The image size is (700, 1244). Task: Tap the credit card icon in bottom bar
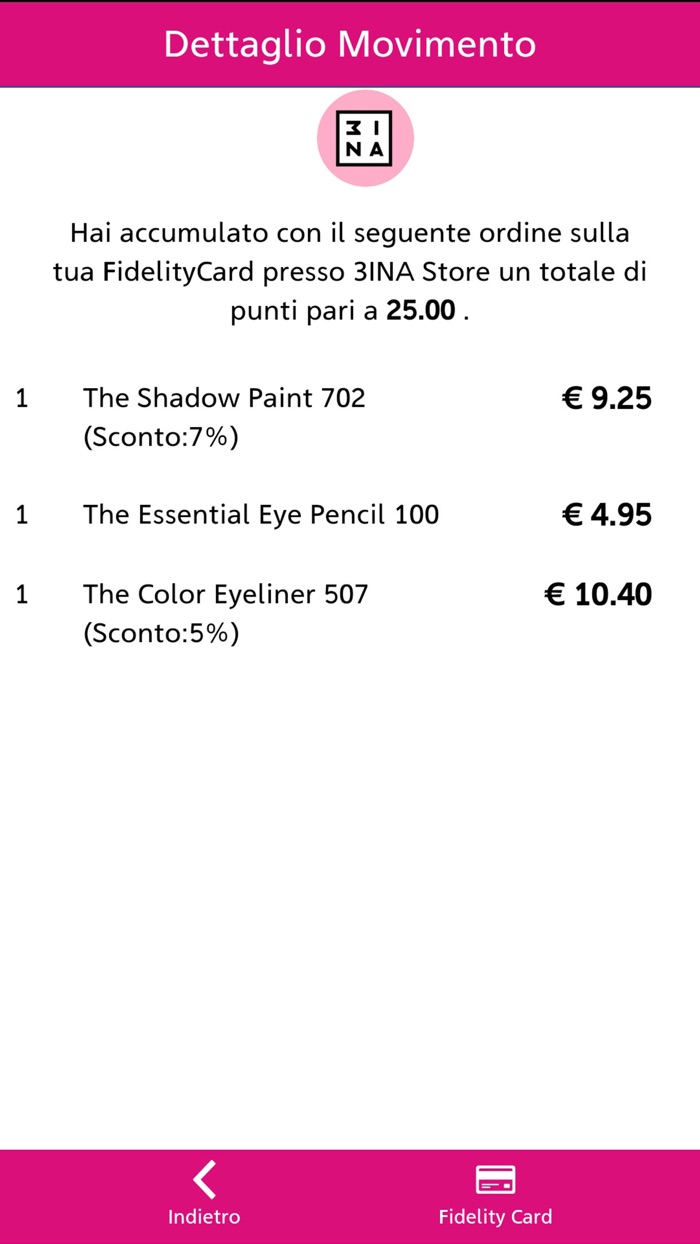pyautogui.click(x=495, y=1180)
